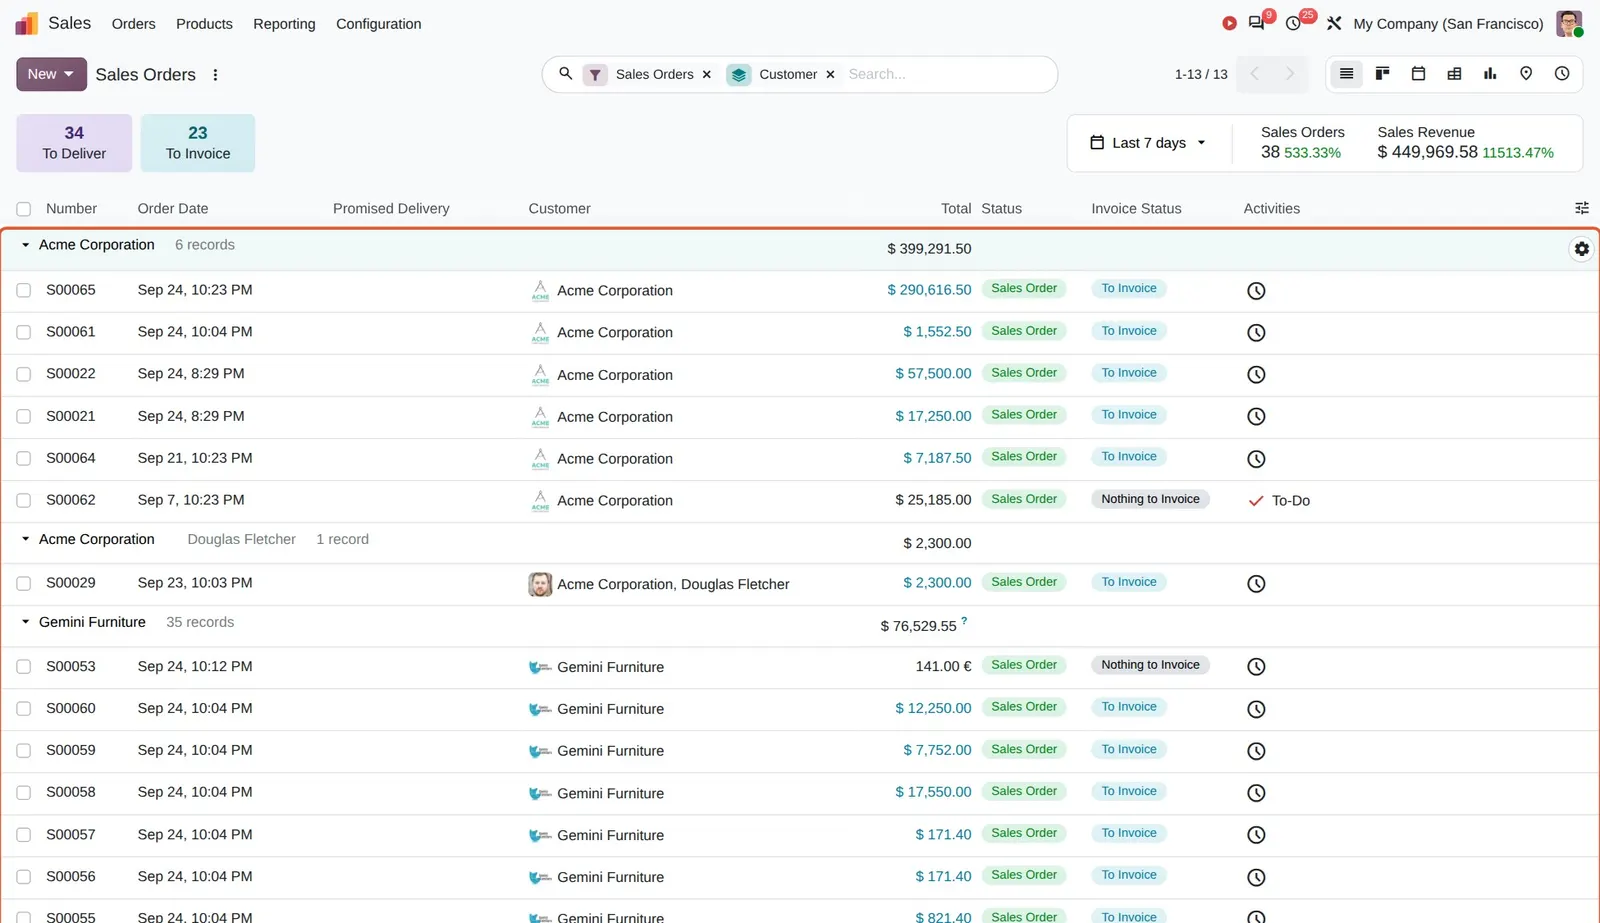Open the Orders menu

pos(133,24)
